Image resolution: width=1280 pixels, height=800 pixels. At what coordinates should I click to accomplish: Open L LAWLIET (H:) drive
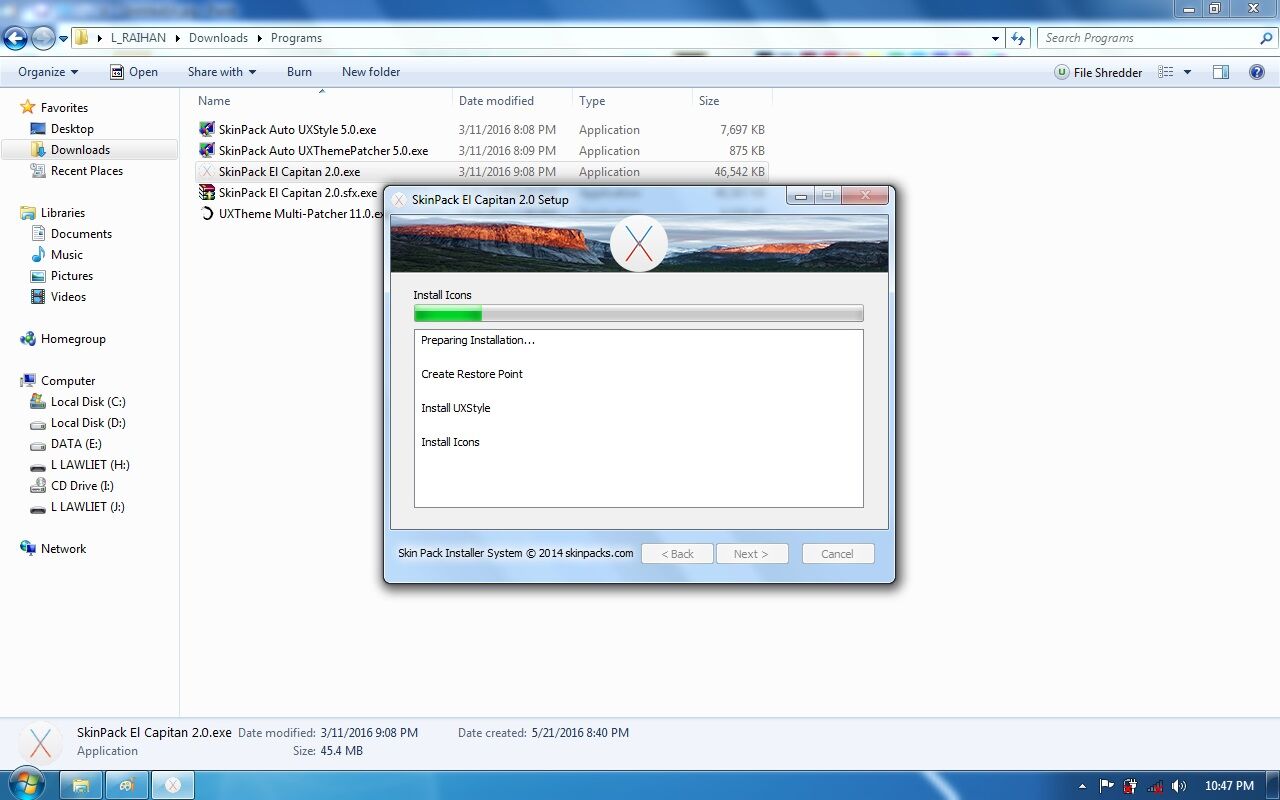click(x=90, y=465)
